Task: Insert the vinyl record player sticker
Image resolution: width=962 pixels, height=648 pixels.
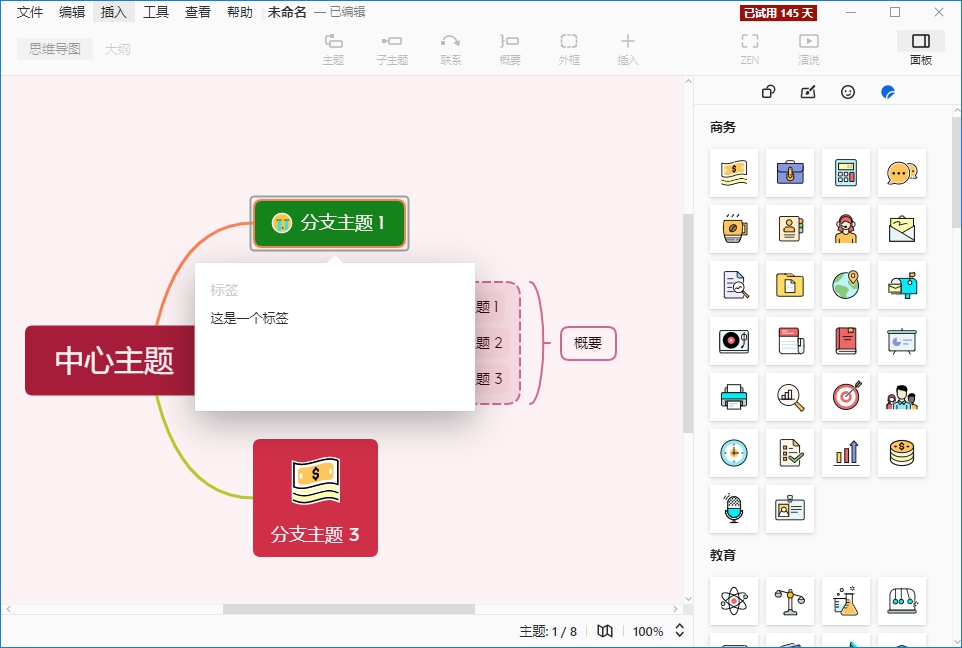Action: click(734, 341)
